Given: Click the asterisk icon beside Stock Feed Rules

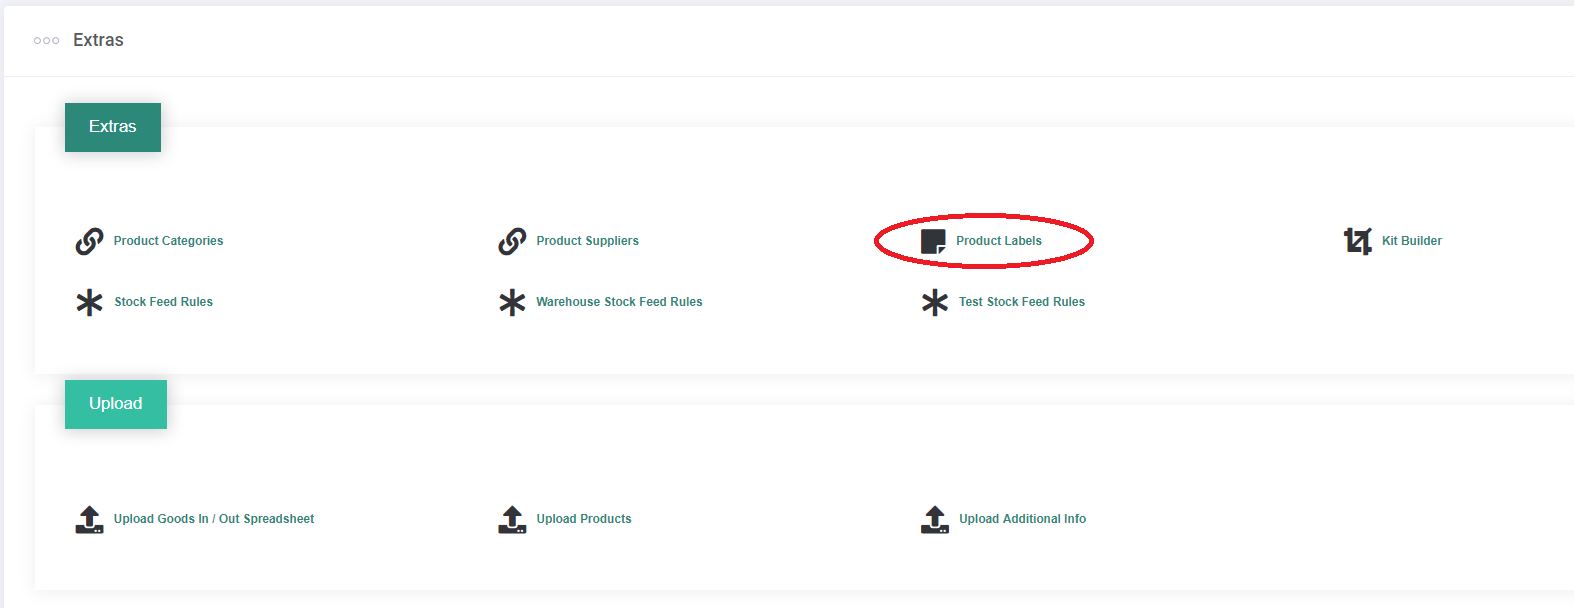Looking at the screenshot, I should tap(89, 302).
